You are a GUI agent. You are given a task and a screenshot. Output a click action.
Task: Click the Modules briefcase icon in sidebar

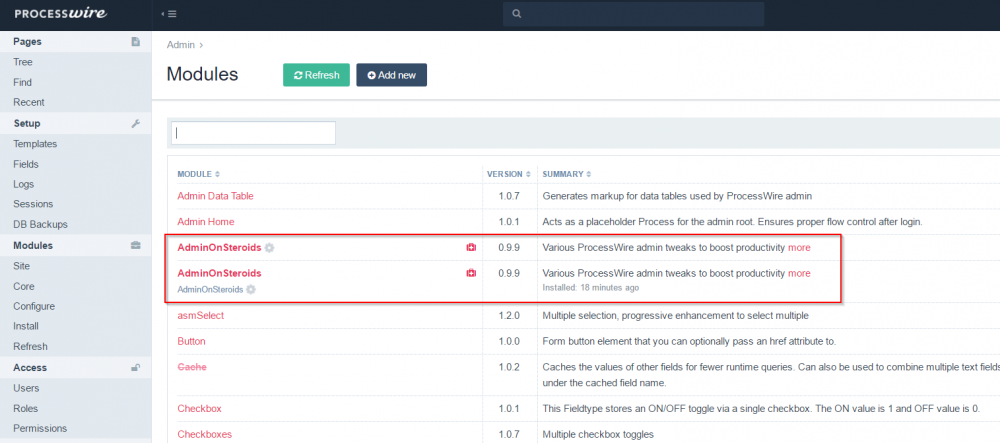coord(135,245)
